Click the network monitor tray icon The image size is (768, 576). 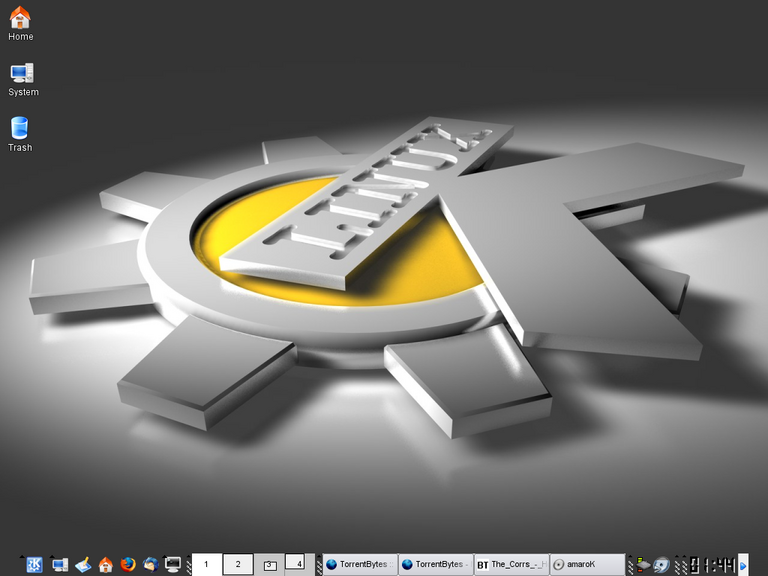click(643, 565)
